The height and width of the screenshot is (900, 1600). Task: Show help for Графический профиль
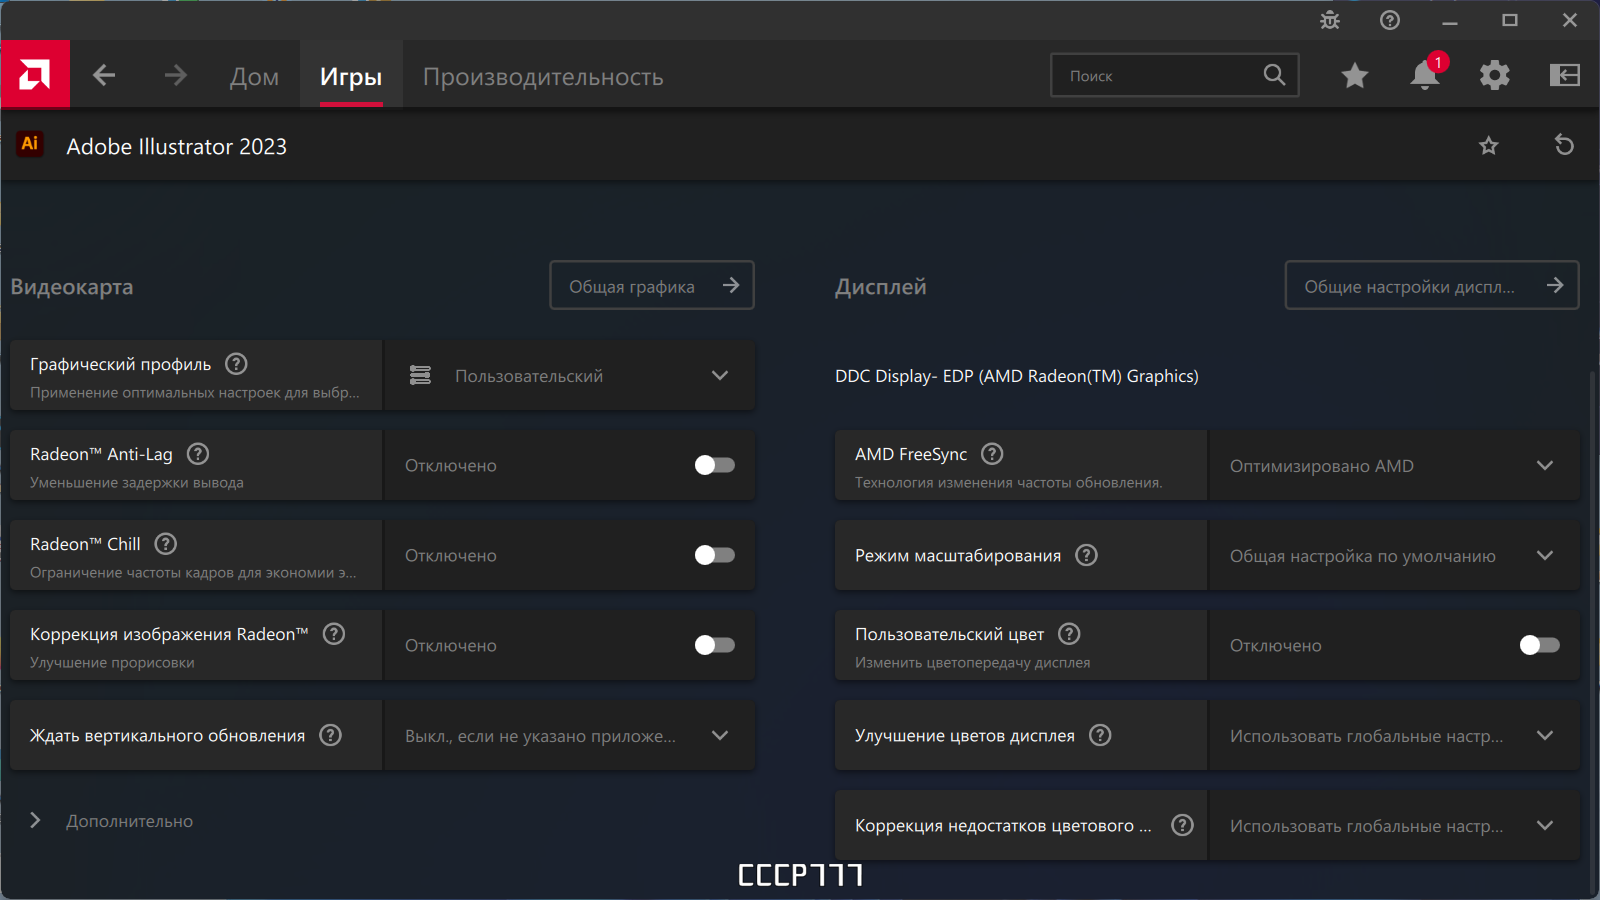[236, 364]
